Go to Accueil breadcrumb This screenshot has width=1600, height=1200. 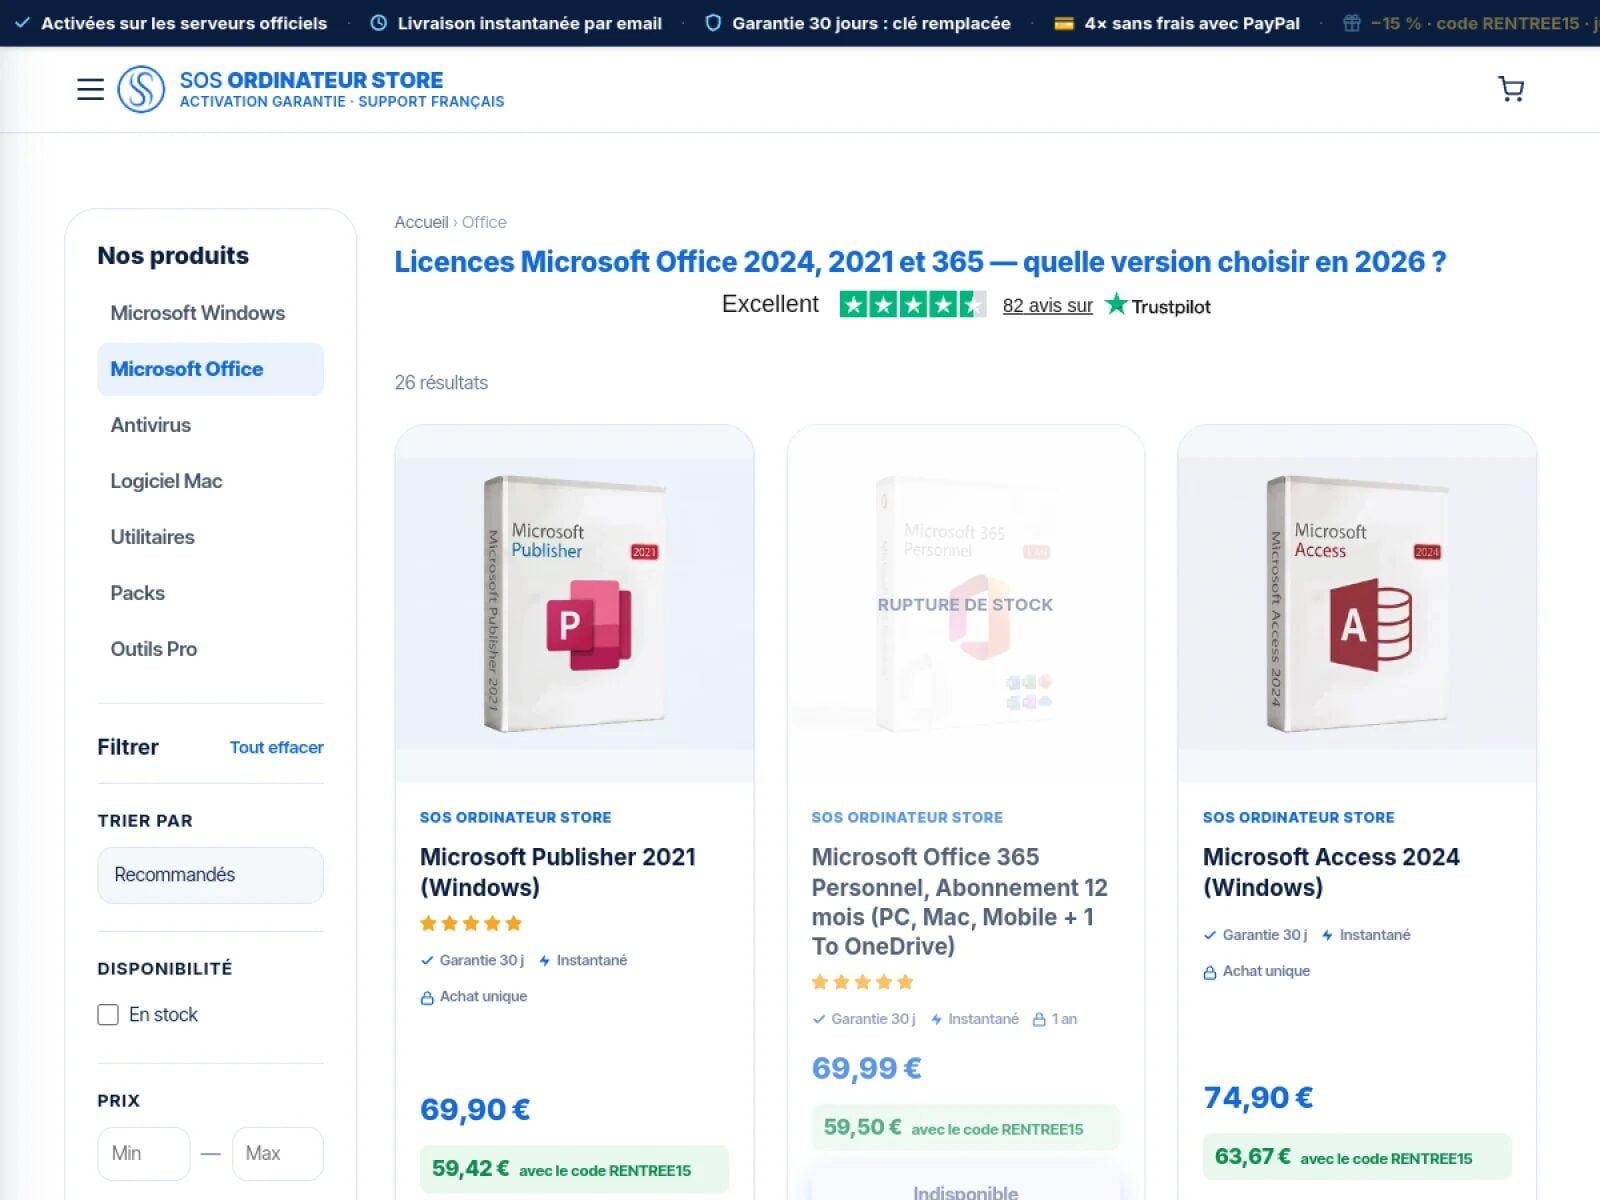tap(421, 222)
